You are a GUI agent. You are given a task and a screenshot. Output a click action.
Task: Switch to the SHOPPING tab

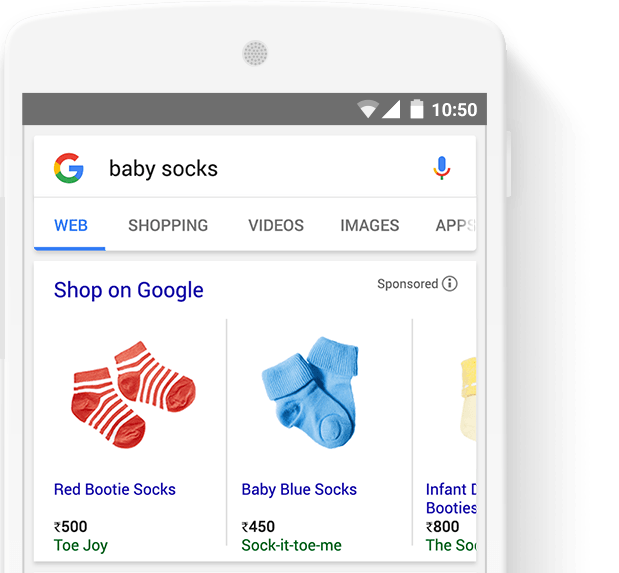coord(168,225)
